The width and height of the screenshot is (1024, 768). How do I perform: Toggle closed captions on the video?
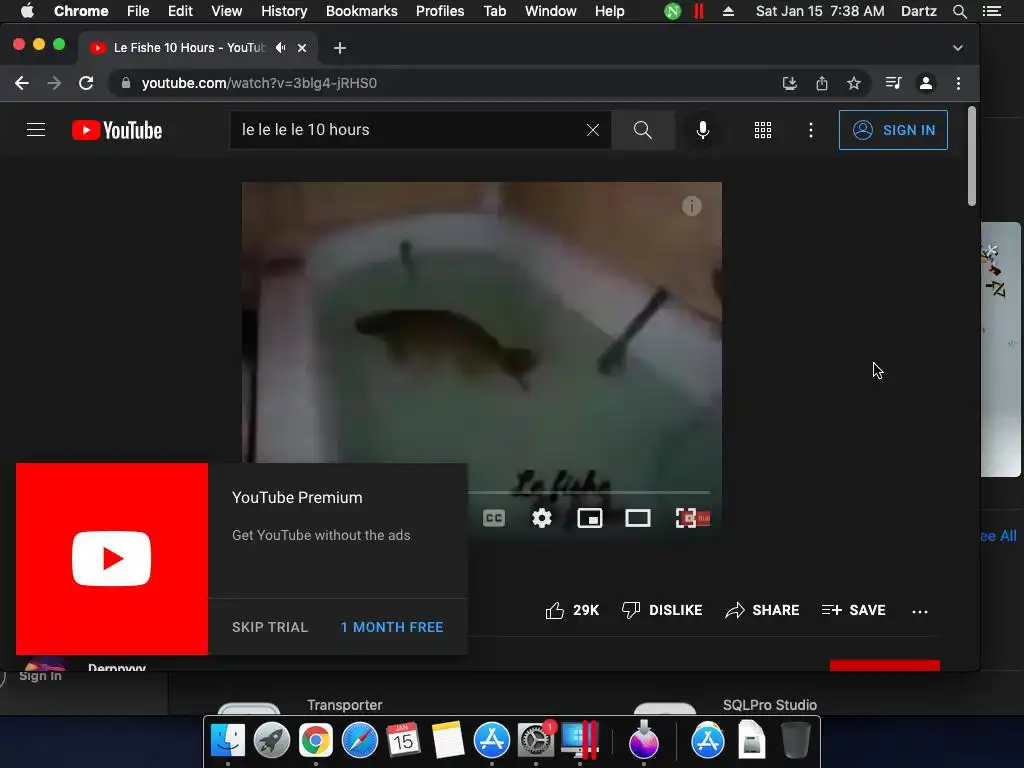click(494, 519)
